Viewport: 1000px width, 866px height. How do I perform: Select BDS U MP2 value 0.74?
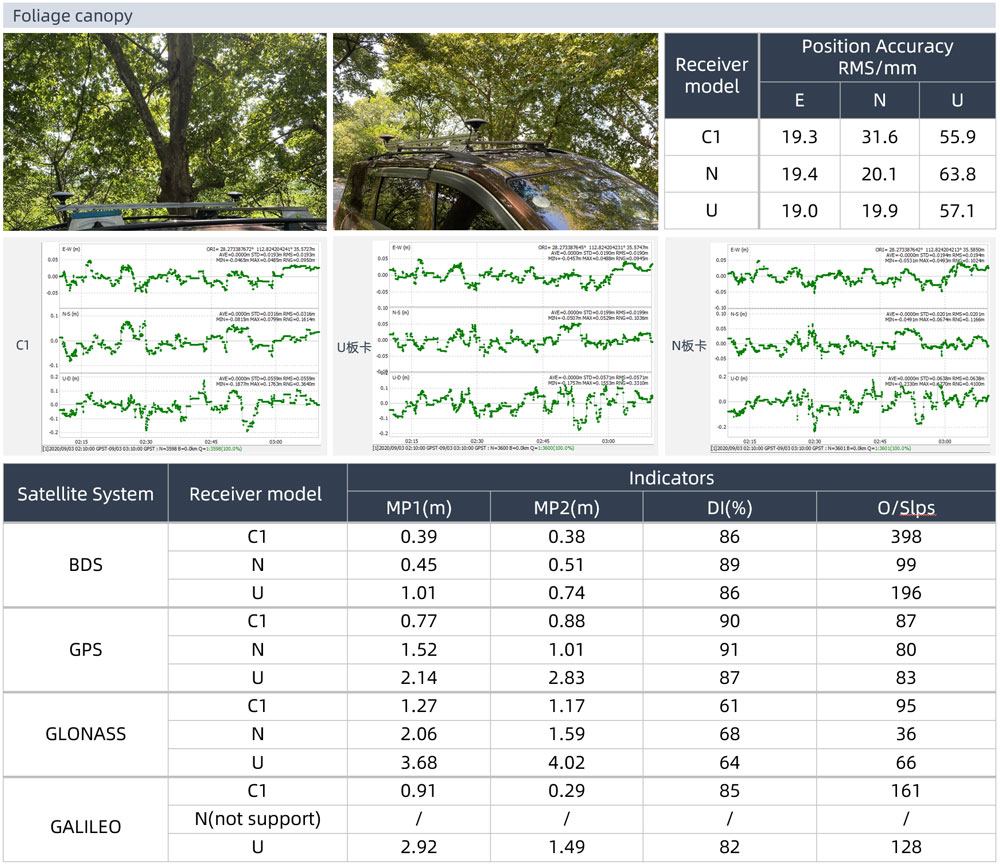coord(566,593)
